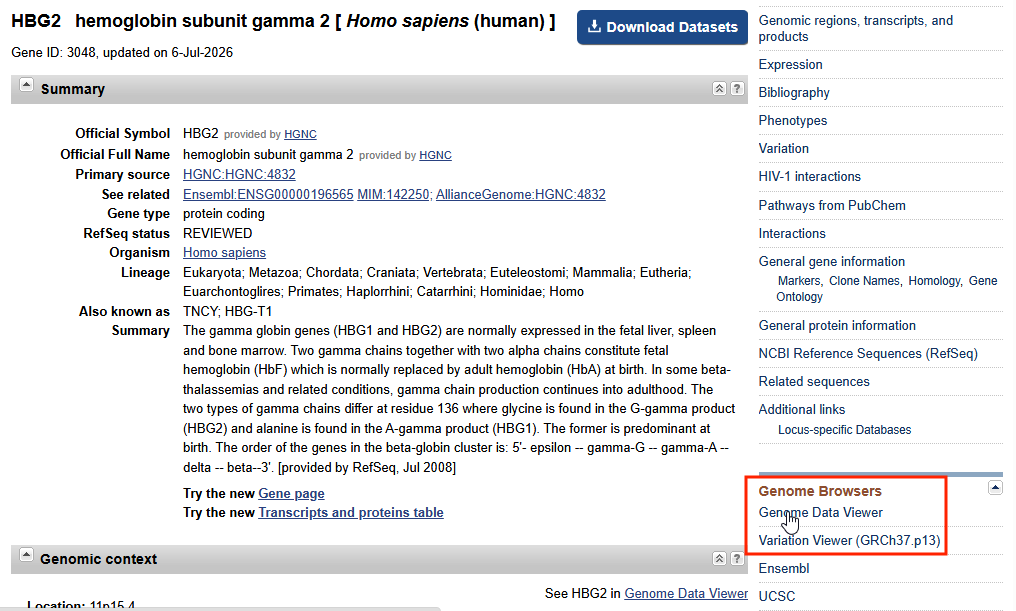Image resolution: width=1016 pixels, height=611 pixels.
Task: Collapse the Genomic context section toggle
Action: click(26, 555)
